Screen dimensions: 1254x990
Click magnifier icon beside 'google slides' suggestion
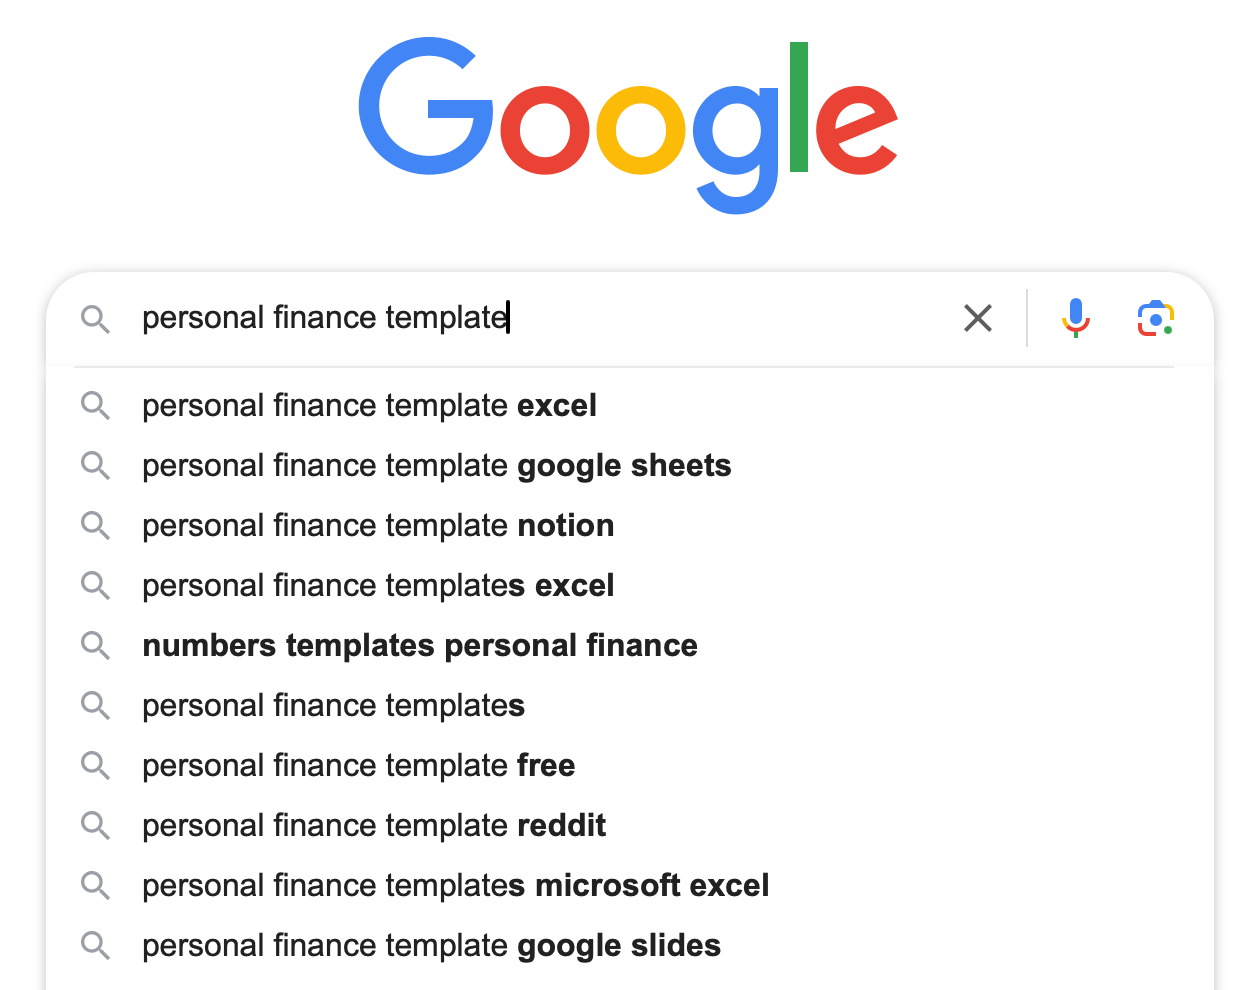96,946
